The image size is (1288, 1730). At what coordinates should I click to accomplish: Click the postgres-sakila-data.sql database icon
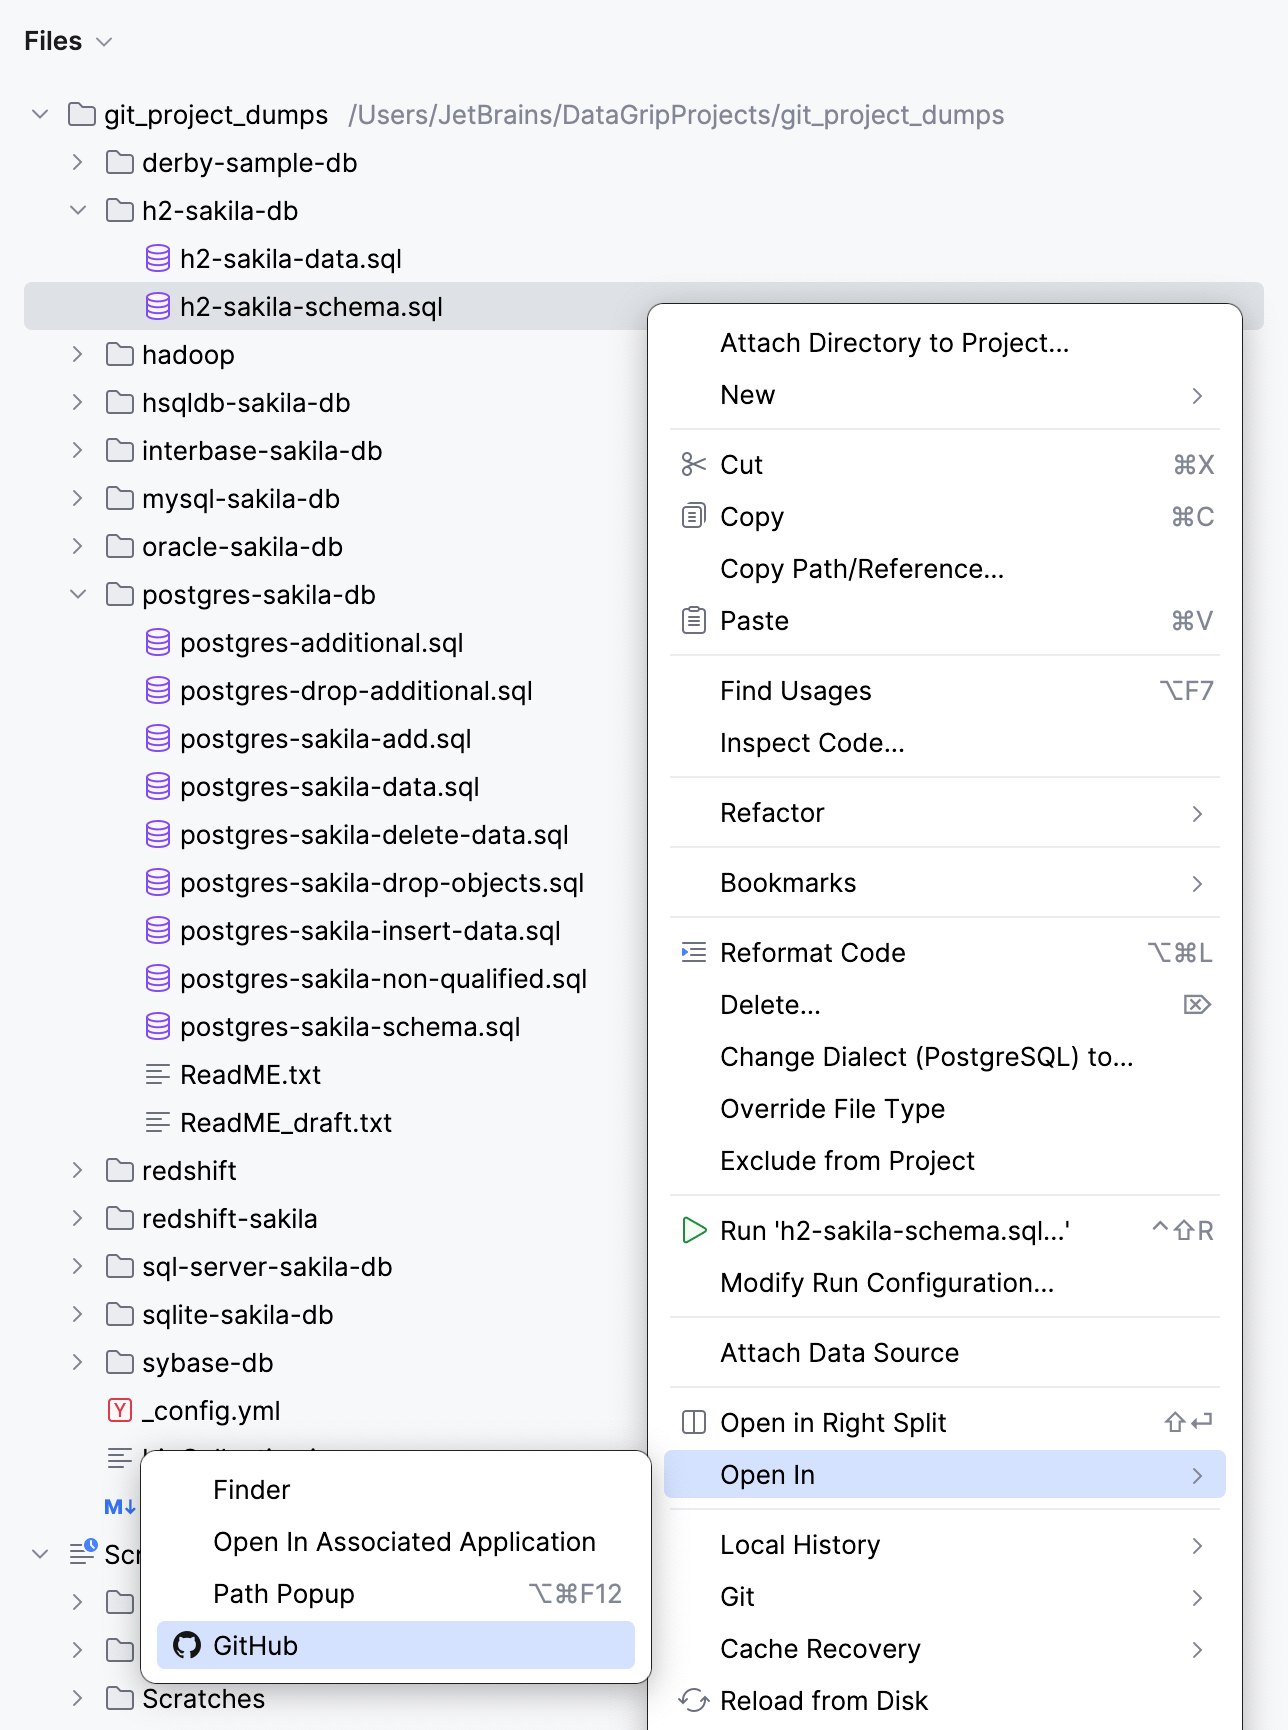click(x=158, y=786)
